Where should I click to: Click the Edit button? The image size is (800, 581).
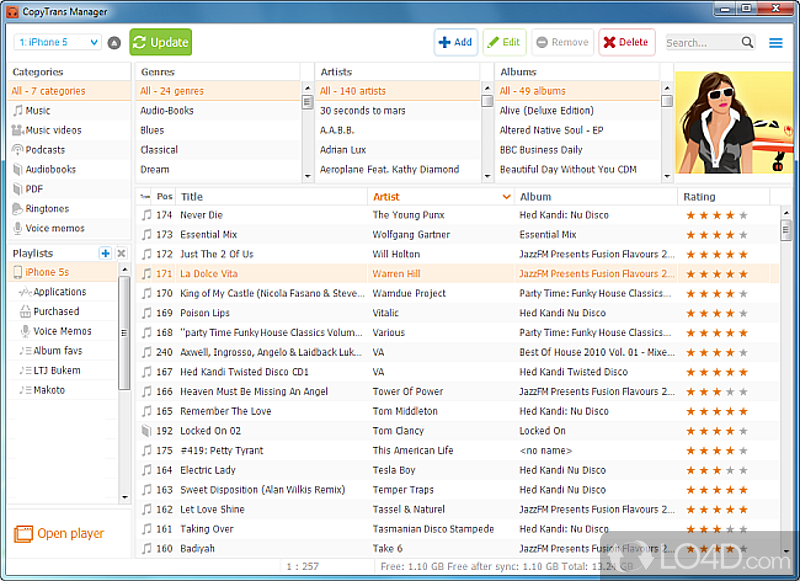point(504,42)
